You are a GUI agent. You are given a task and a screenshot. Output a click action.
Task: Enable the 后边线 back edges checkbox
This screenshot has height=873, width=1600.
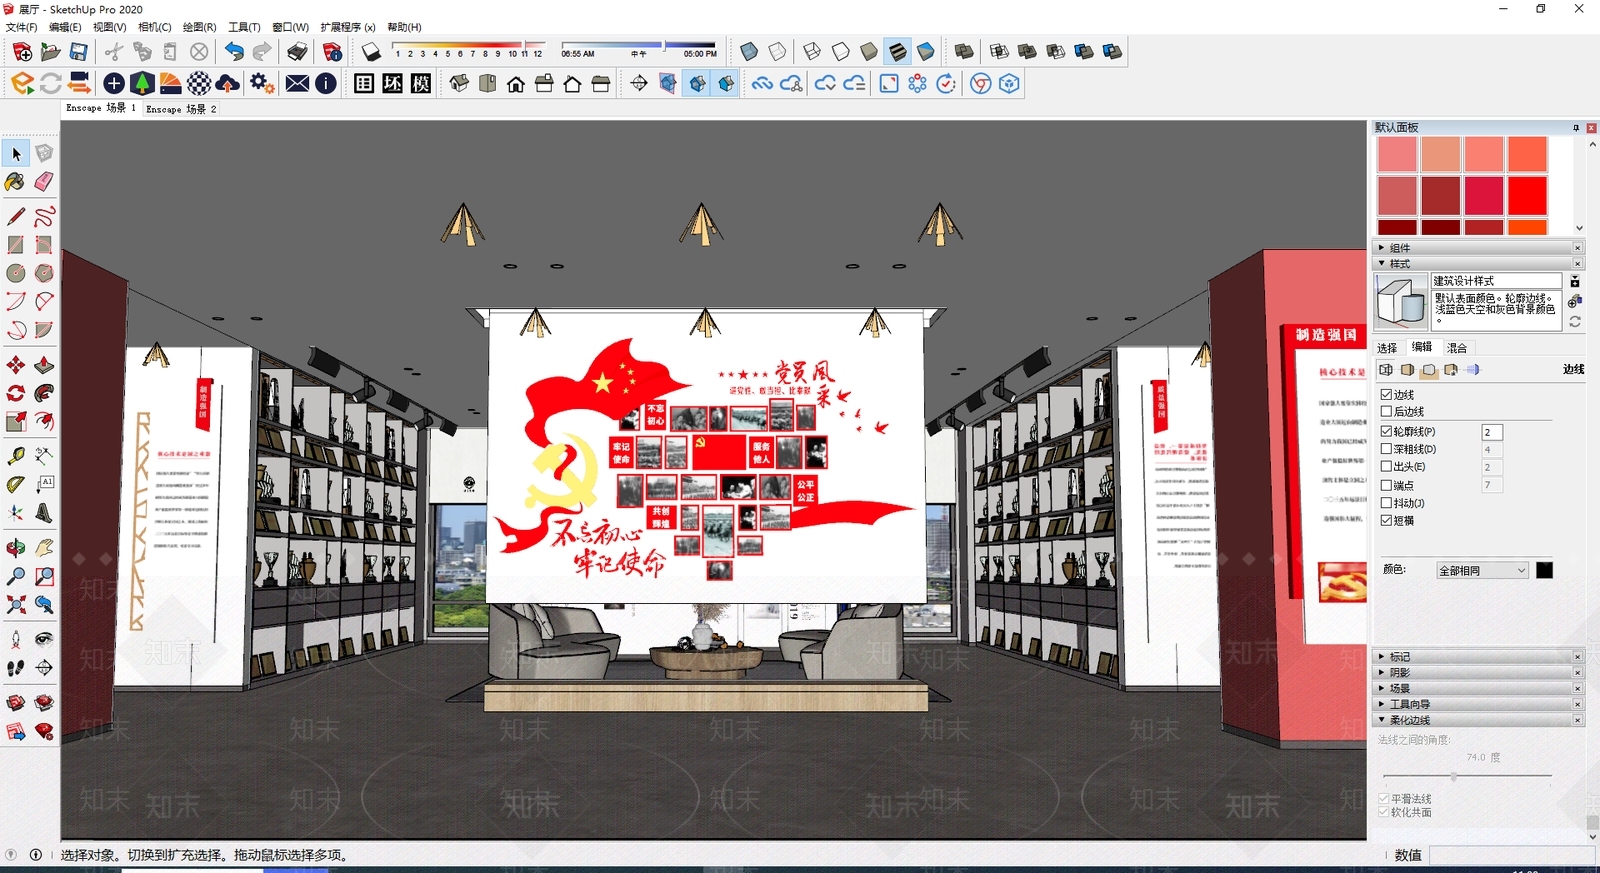click(1386, 411)
